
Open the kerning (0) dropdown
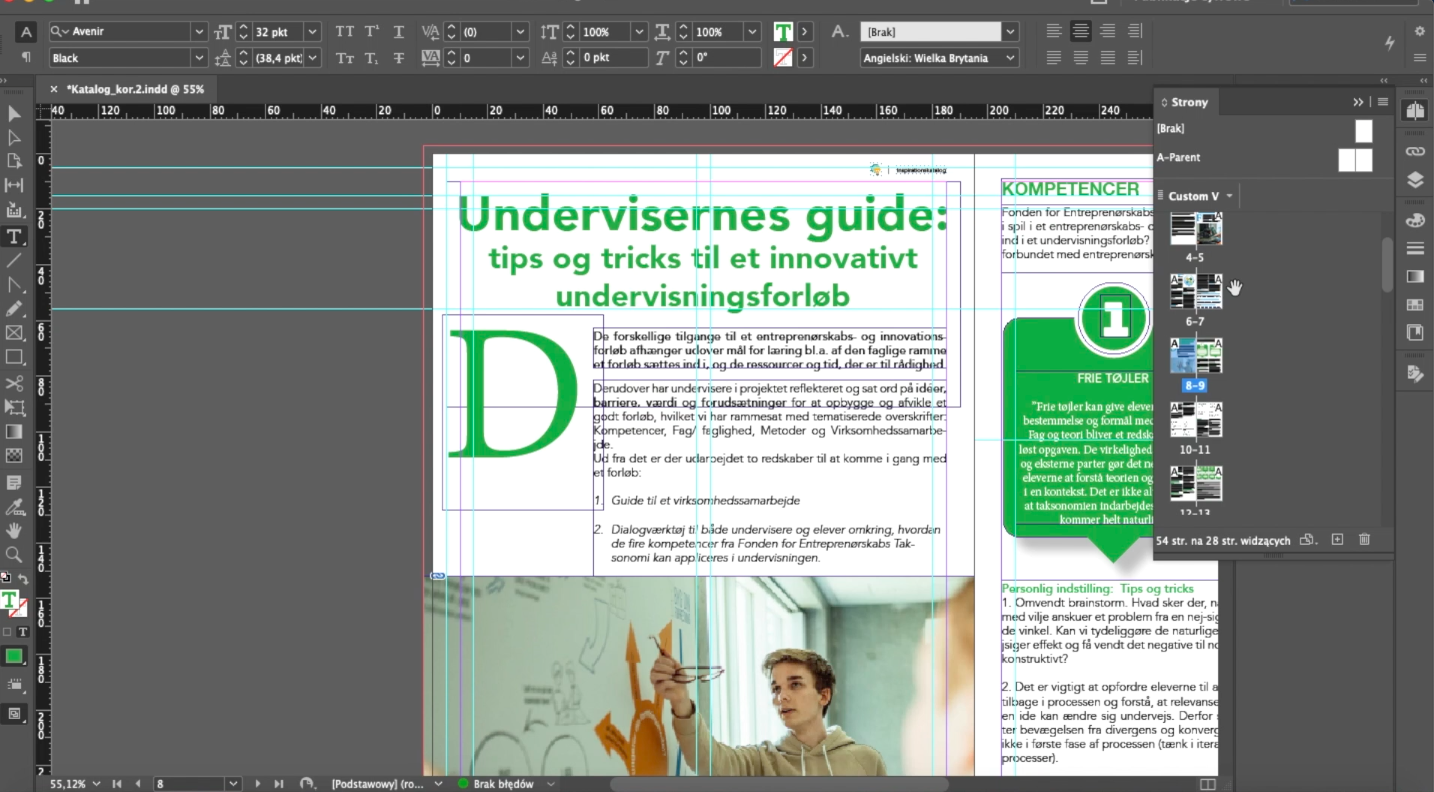pyautogui.click(x=520, y=32)
